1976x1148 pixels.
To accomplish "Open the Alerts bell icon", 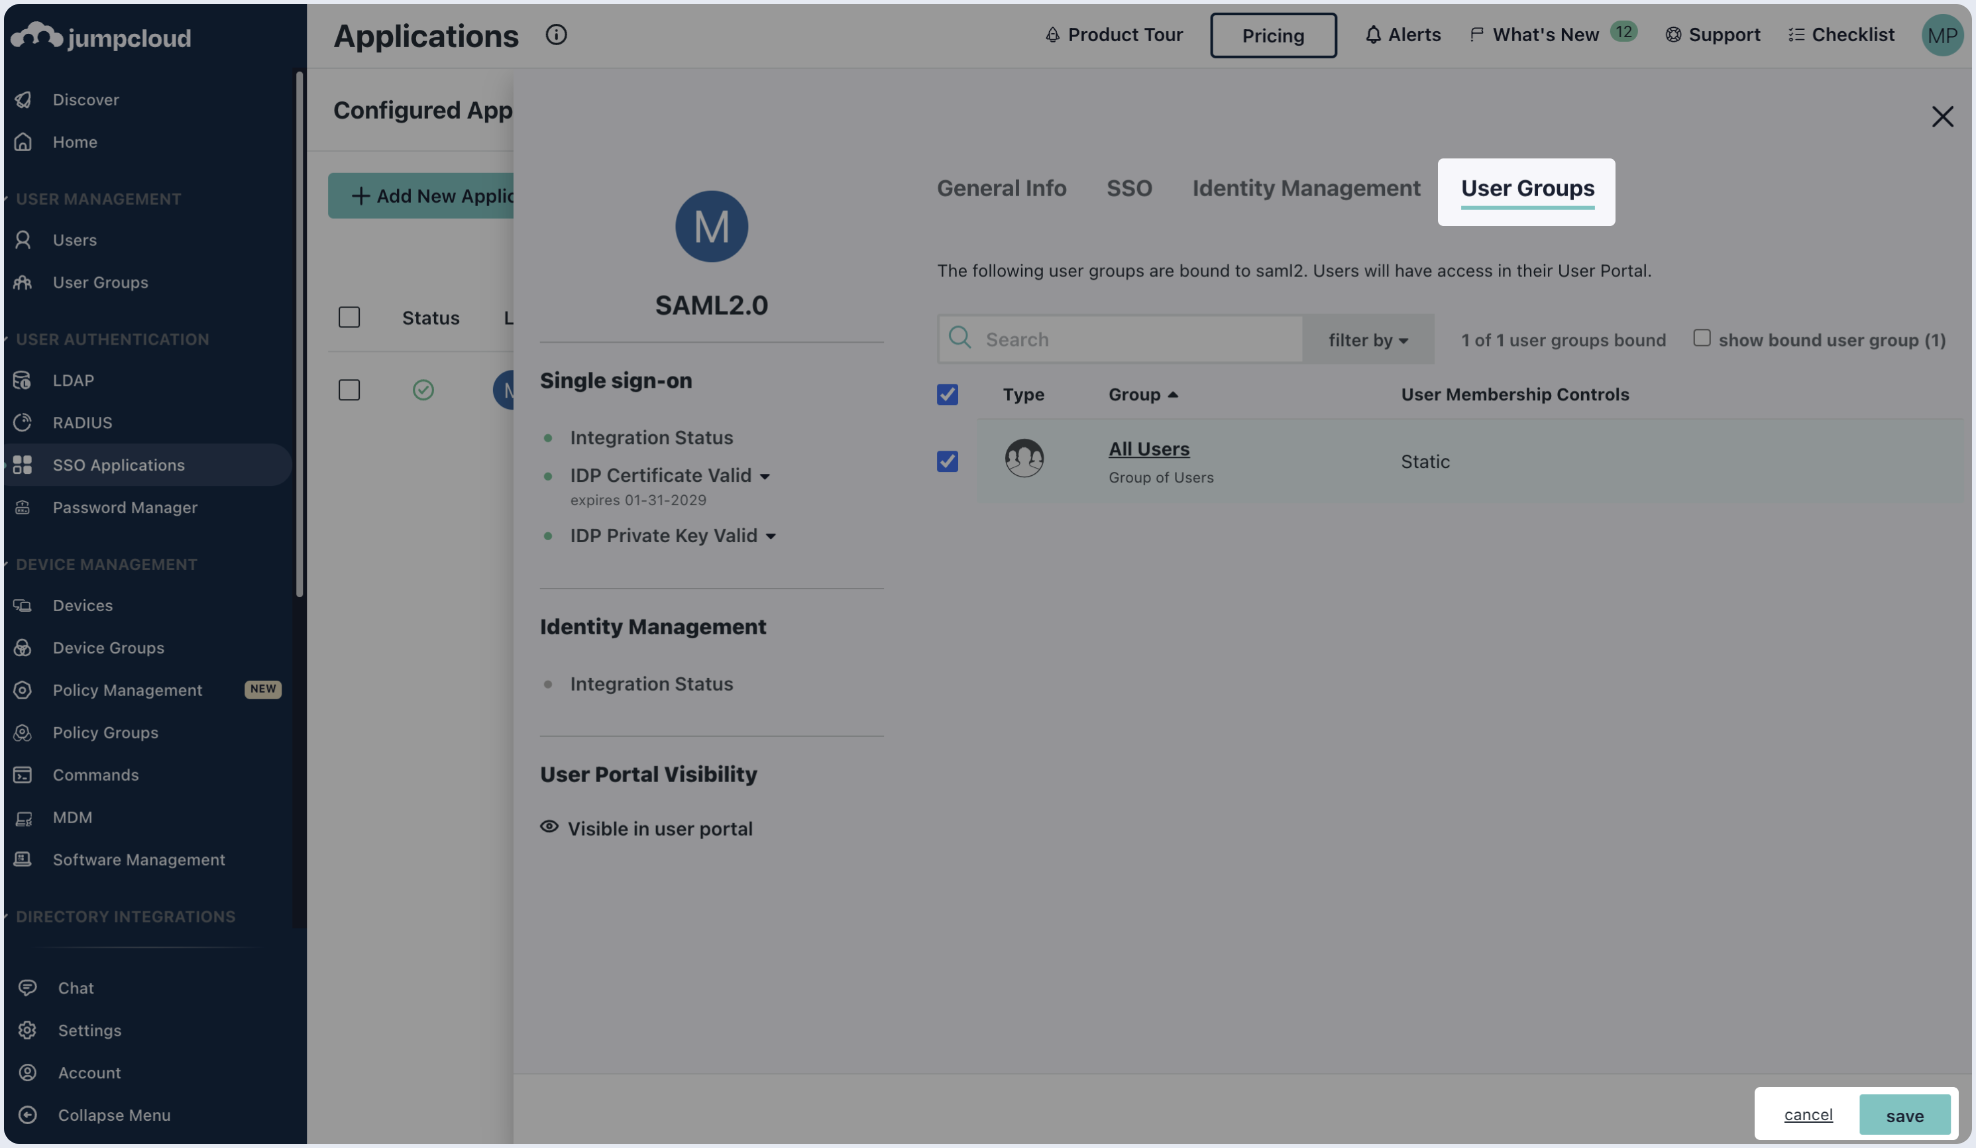I will coord(1373,35).
